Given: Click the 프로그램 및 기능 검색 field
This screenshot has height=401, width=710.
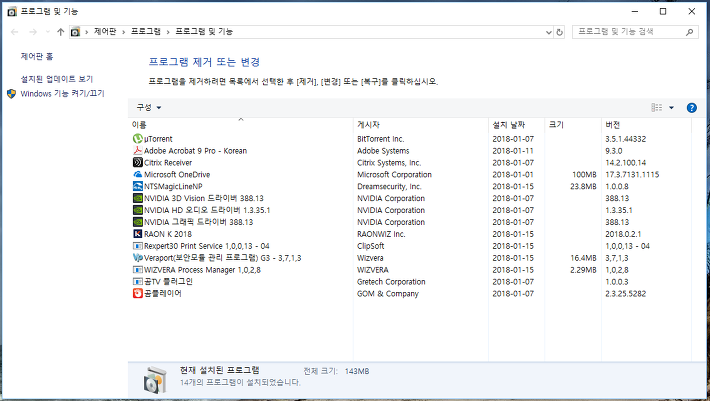Looking at the screenshot, I should pos(634,32).
